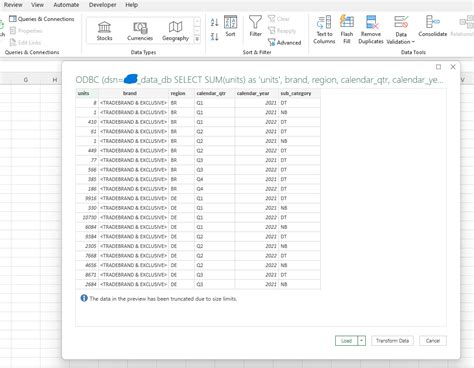Cancel the ODBC preview dialog
474x368 pixels.
click(433, 341)
